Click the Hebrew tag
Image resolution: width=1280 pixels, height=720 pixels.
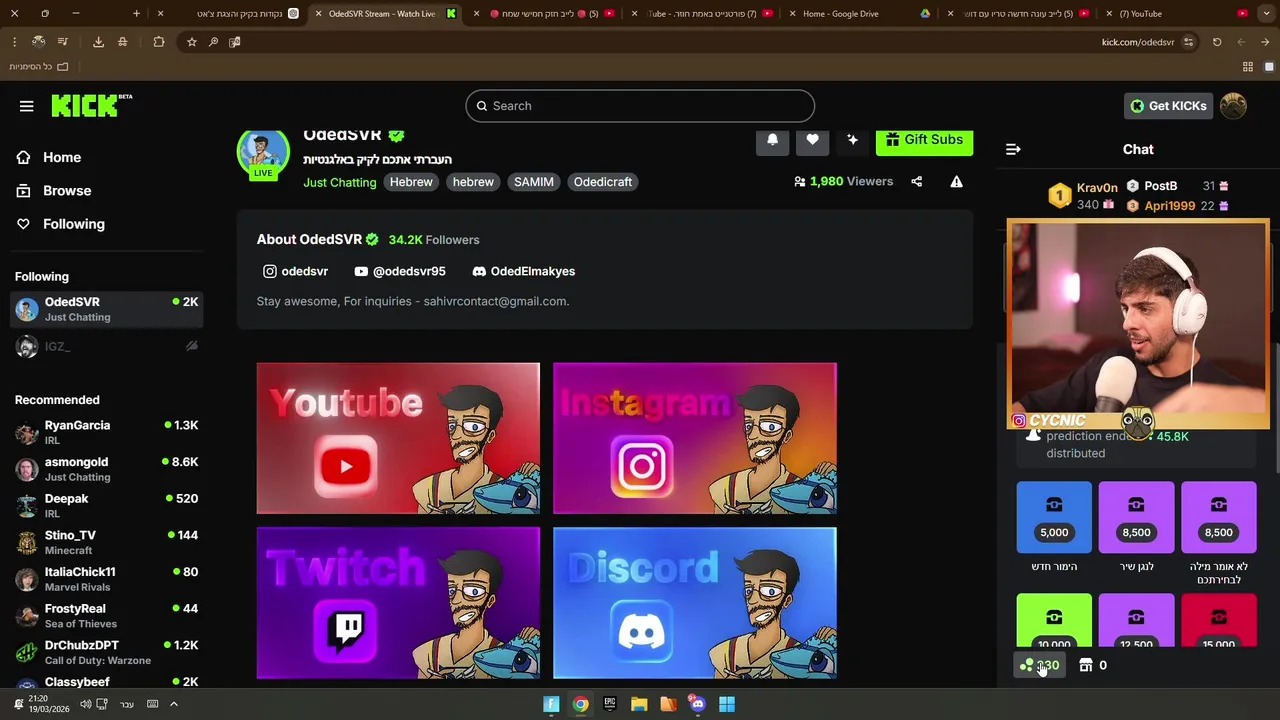[x=411, y=182]
